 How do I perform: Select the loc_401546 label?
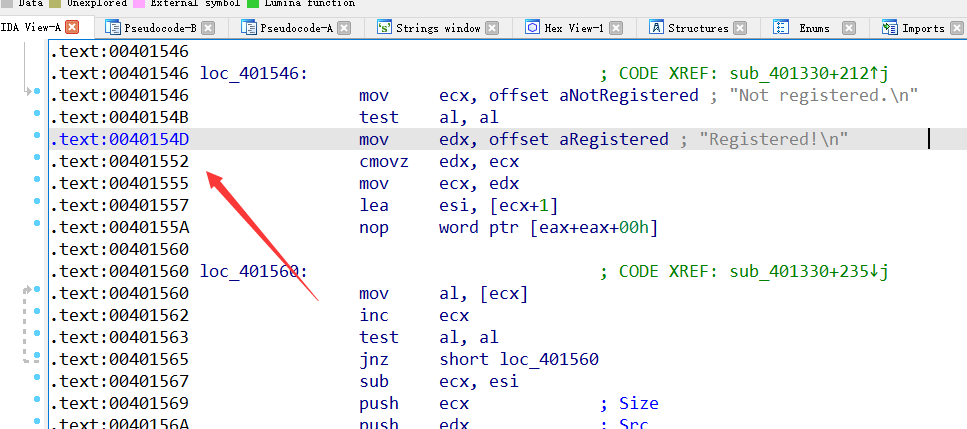[x=254, y=73]
